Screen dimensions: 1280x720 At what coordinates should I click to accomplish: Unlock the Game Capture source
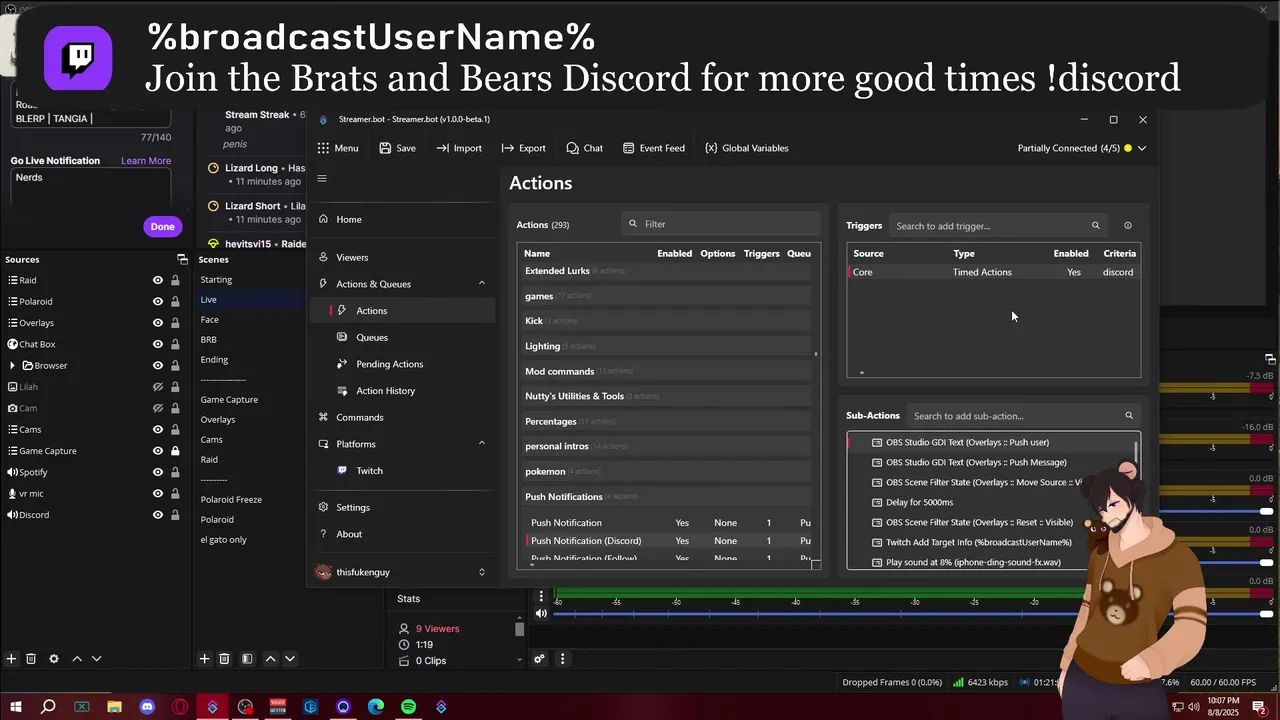point(175,451)
